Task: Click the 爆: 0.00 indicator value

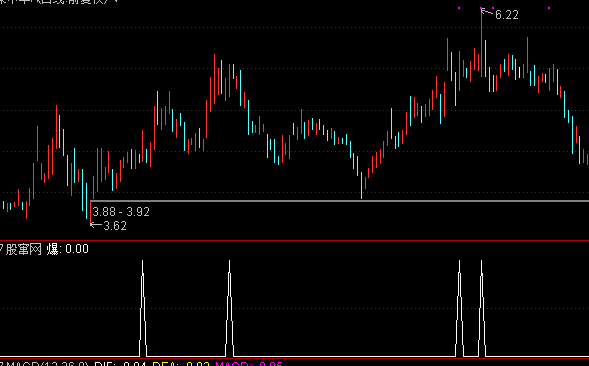Action: tap(68, 249)
